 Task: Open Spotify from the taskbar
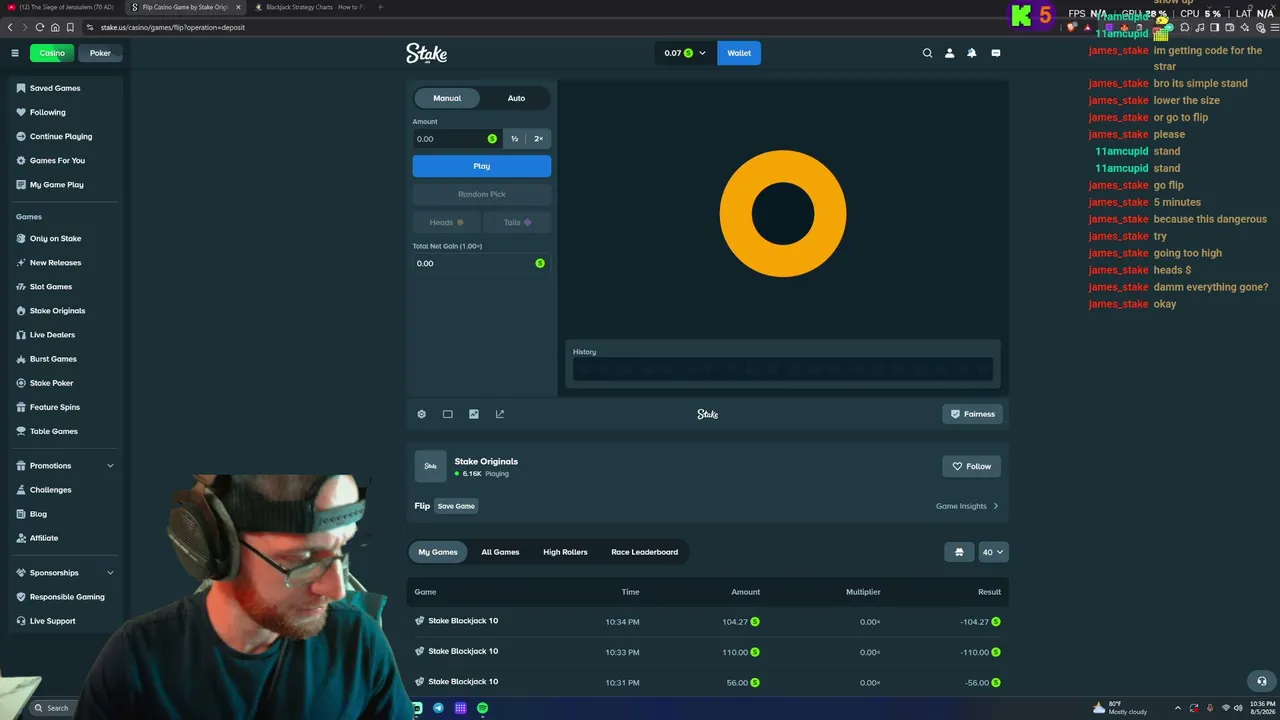click(x=483, y=708)
